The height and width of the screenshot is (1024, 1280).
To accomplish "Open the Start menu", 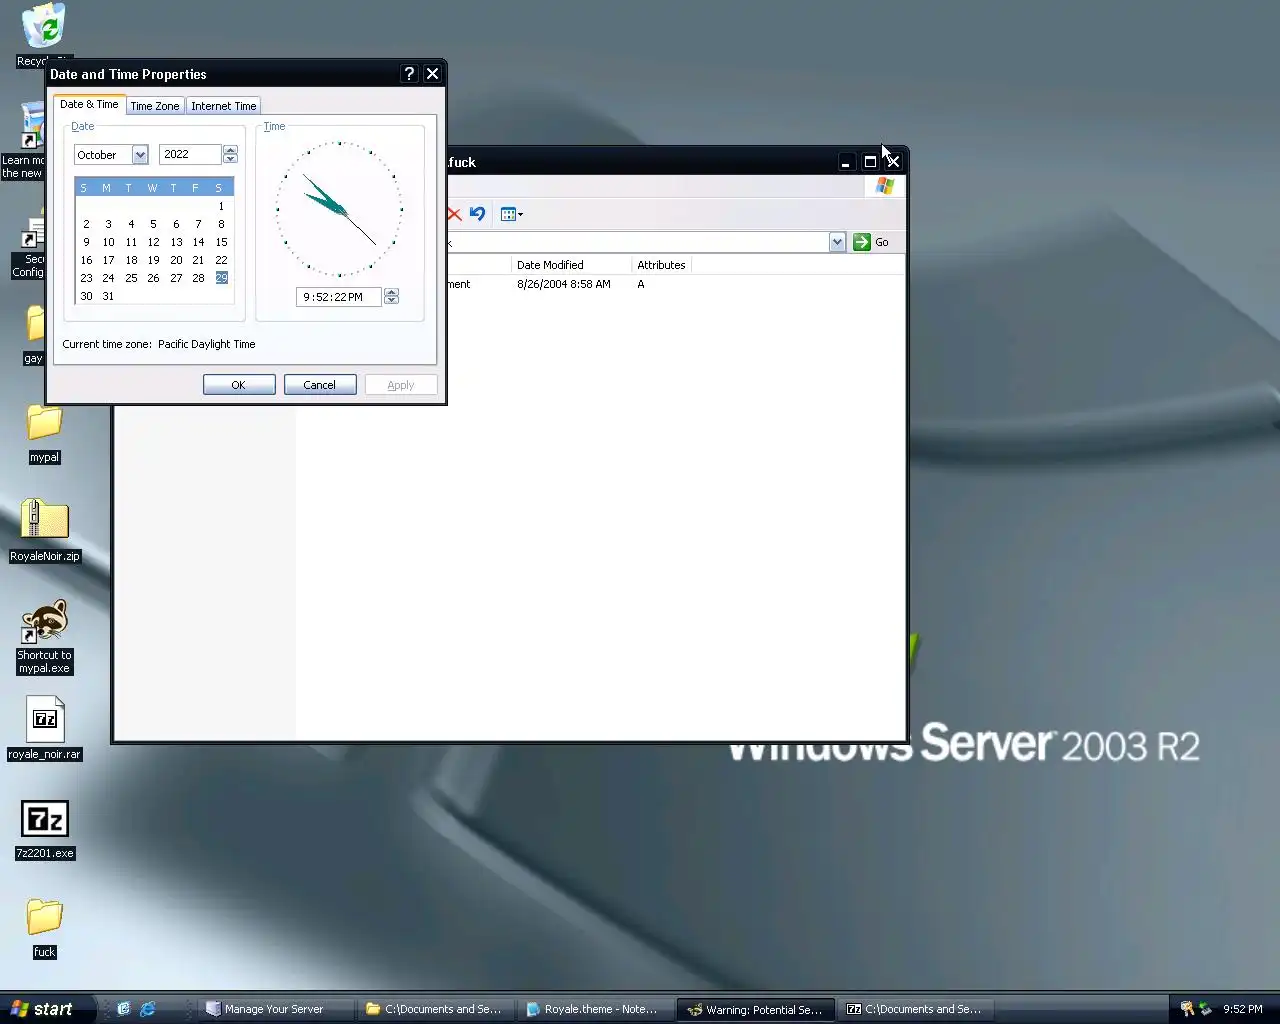I will (45, 1009).
